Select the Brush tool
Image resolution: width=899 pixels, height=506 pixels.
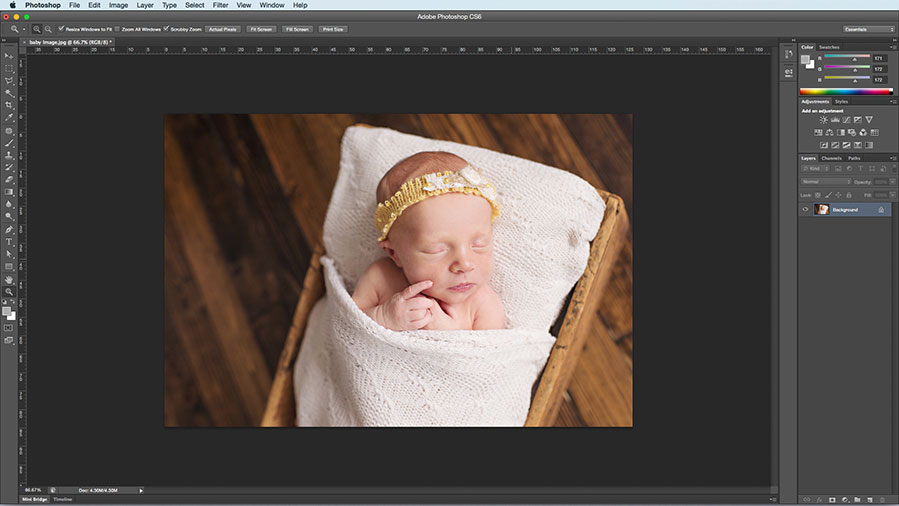click(9, 143)
